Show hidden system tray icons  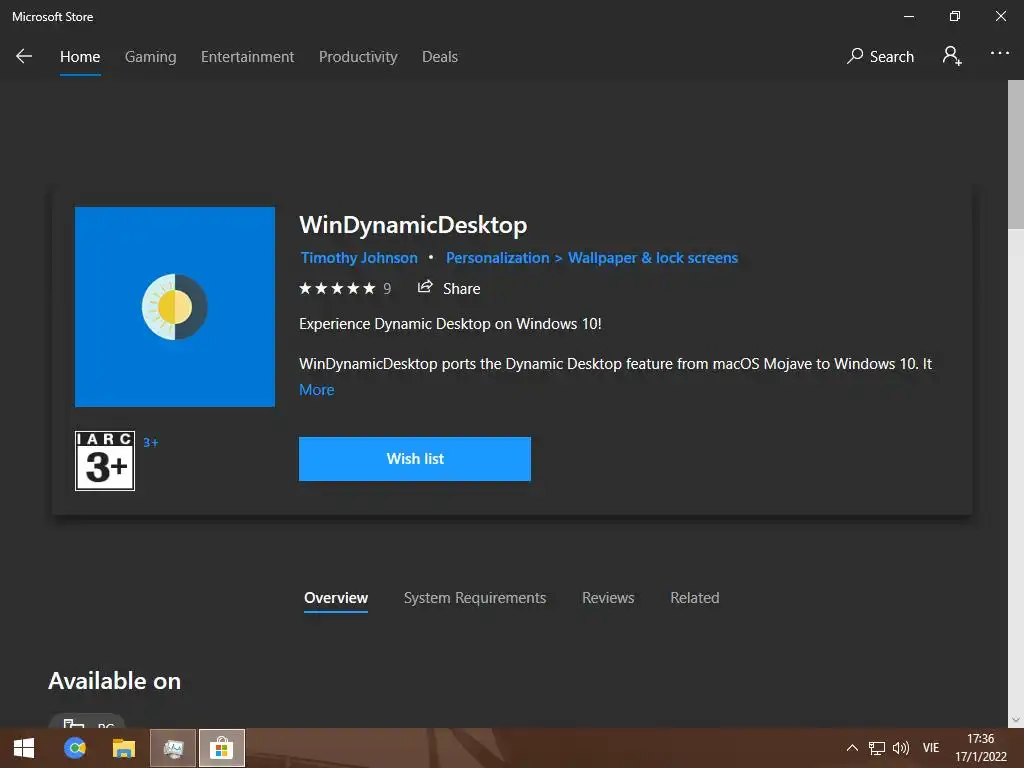[852, 748]
